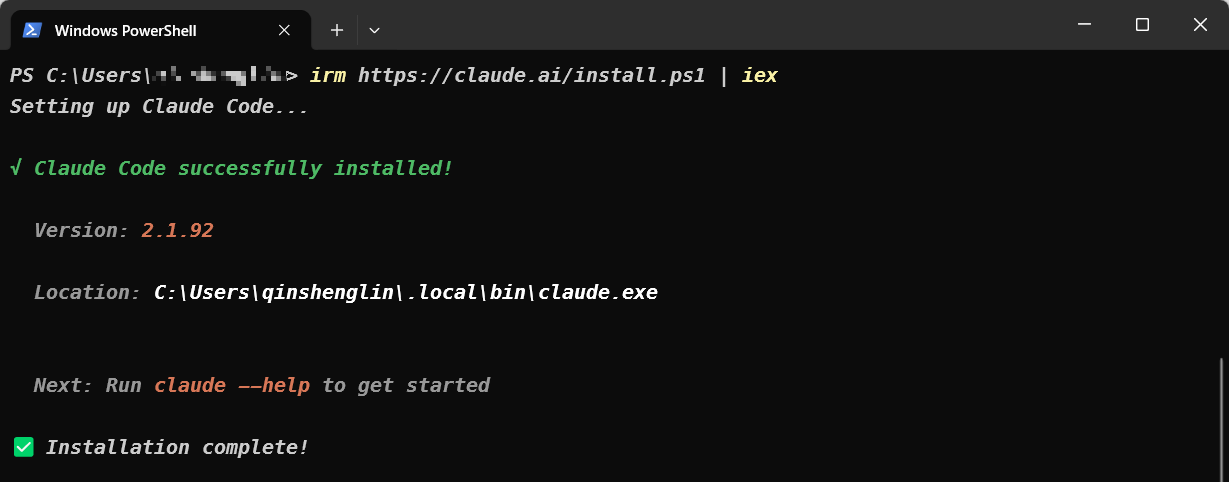Minimize the terminal window
This screenshot has height=482, width=1229.
[x=1083, y=24]
